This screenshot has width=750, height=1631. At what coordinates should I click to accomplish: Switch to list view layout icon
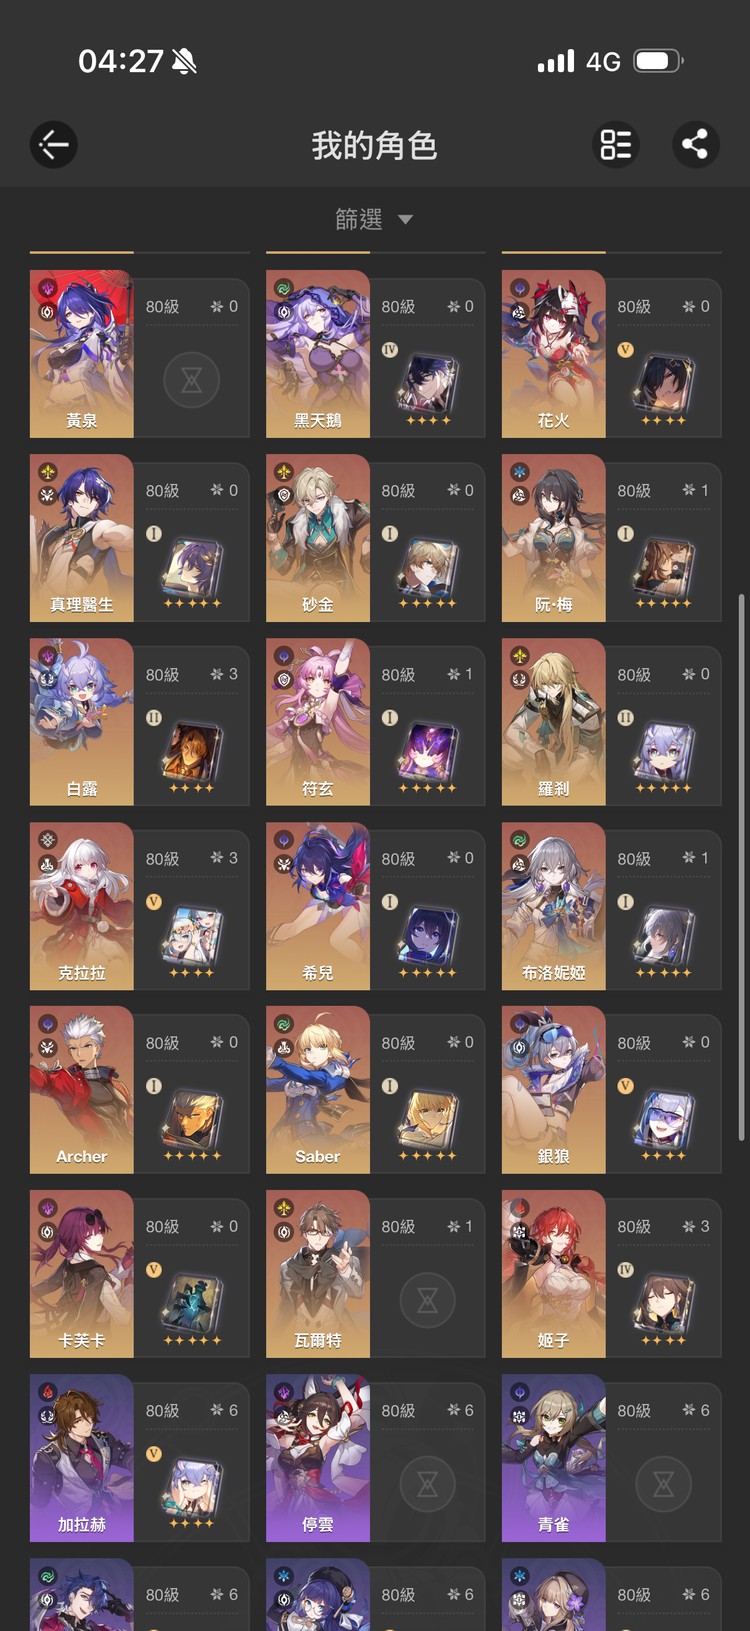coord(616,145)
